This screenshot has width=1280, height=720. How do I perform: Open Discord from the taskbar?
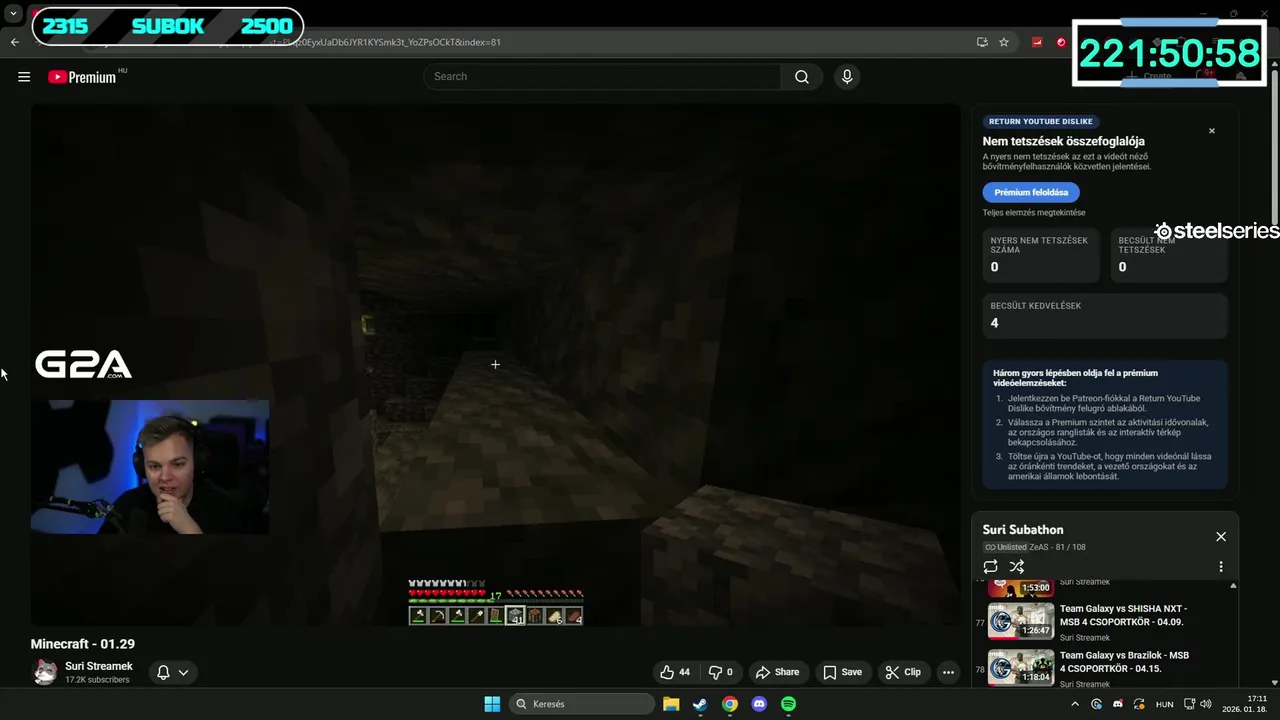point(759,704)
